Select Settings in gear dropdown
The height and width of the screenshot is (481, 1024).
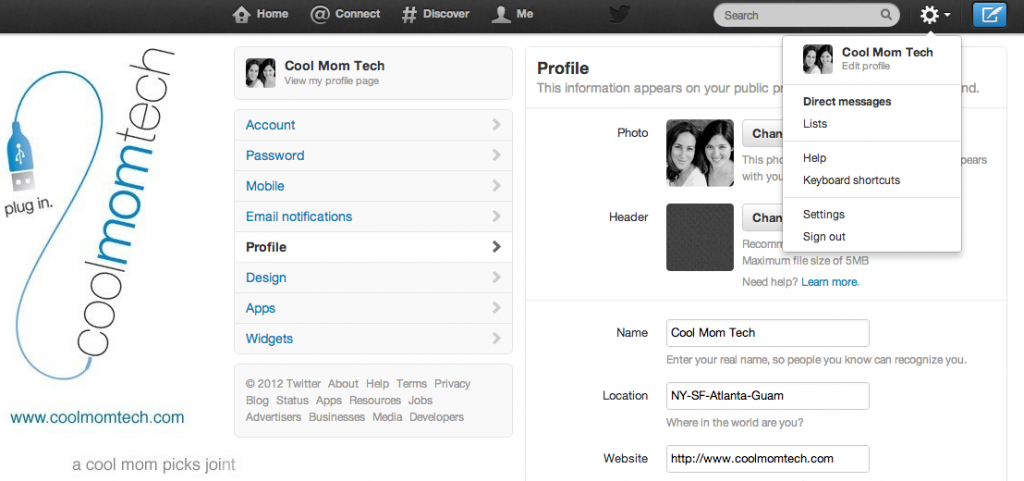824,214
